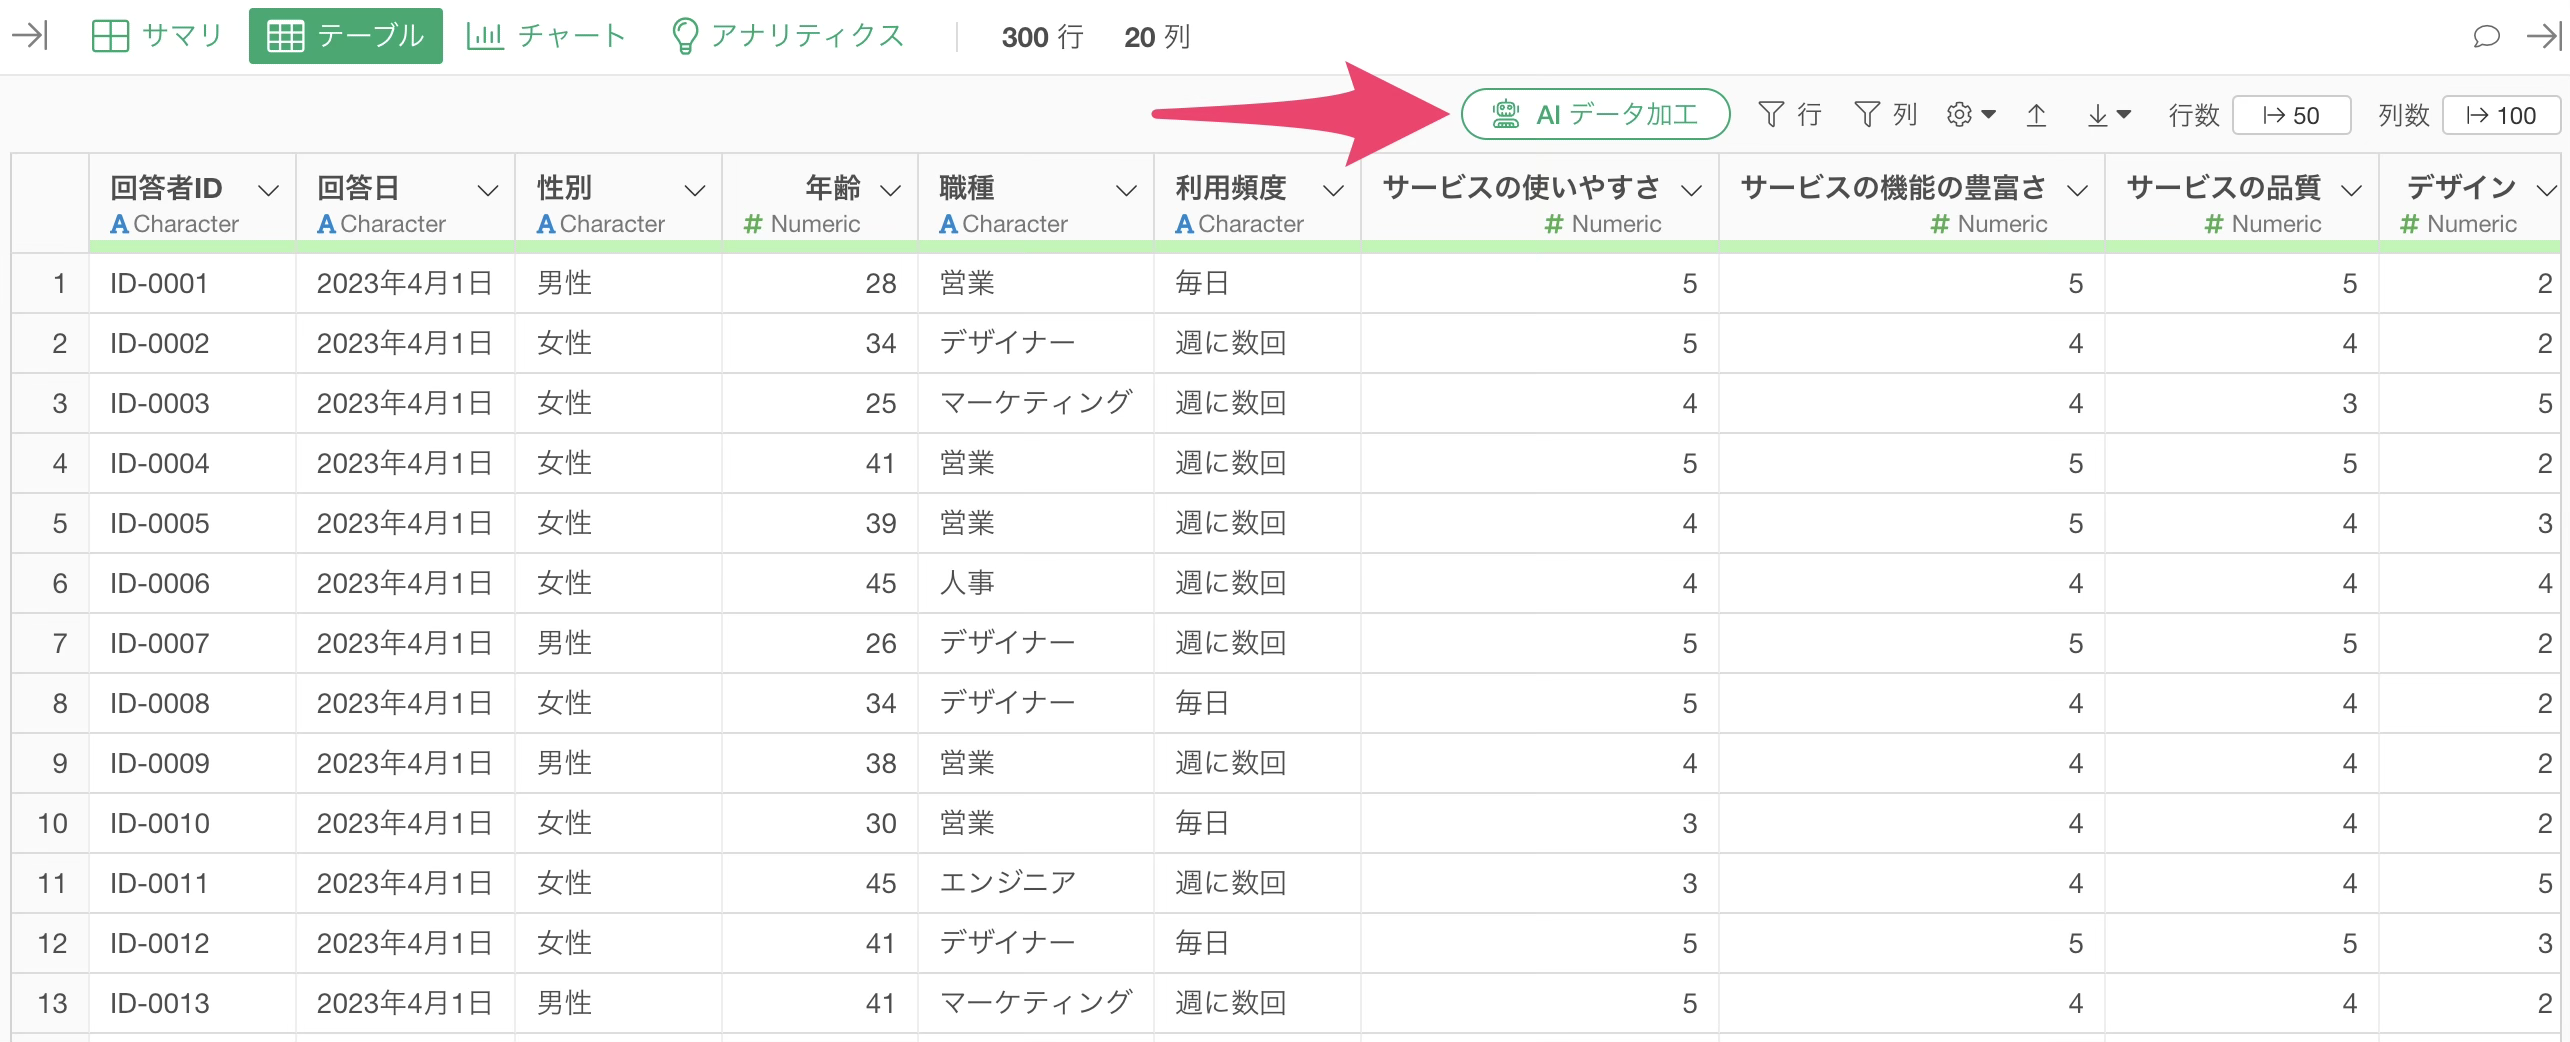Switch to the サマリ tab
The image size is (2570, 1042).
click(157, 36)
